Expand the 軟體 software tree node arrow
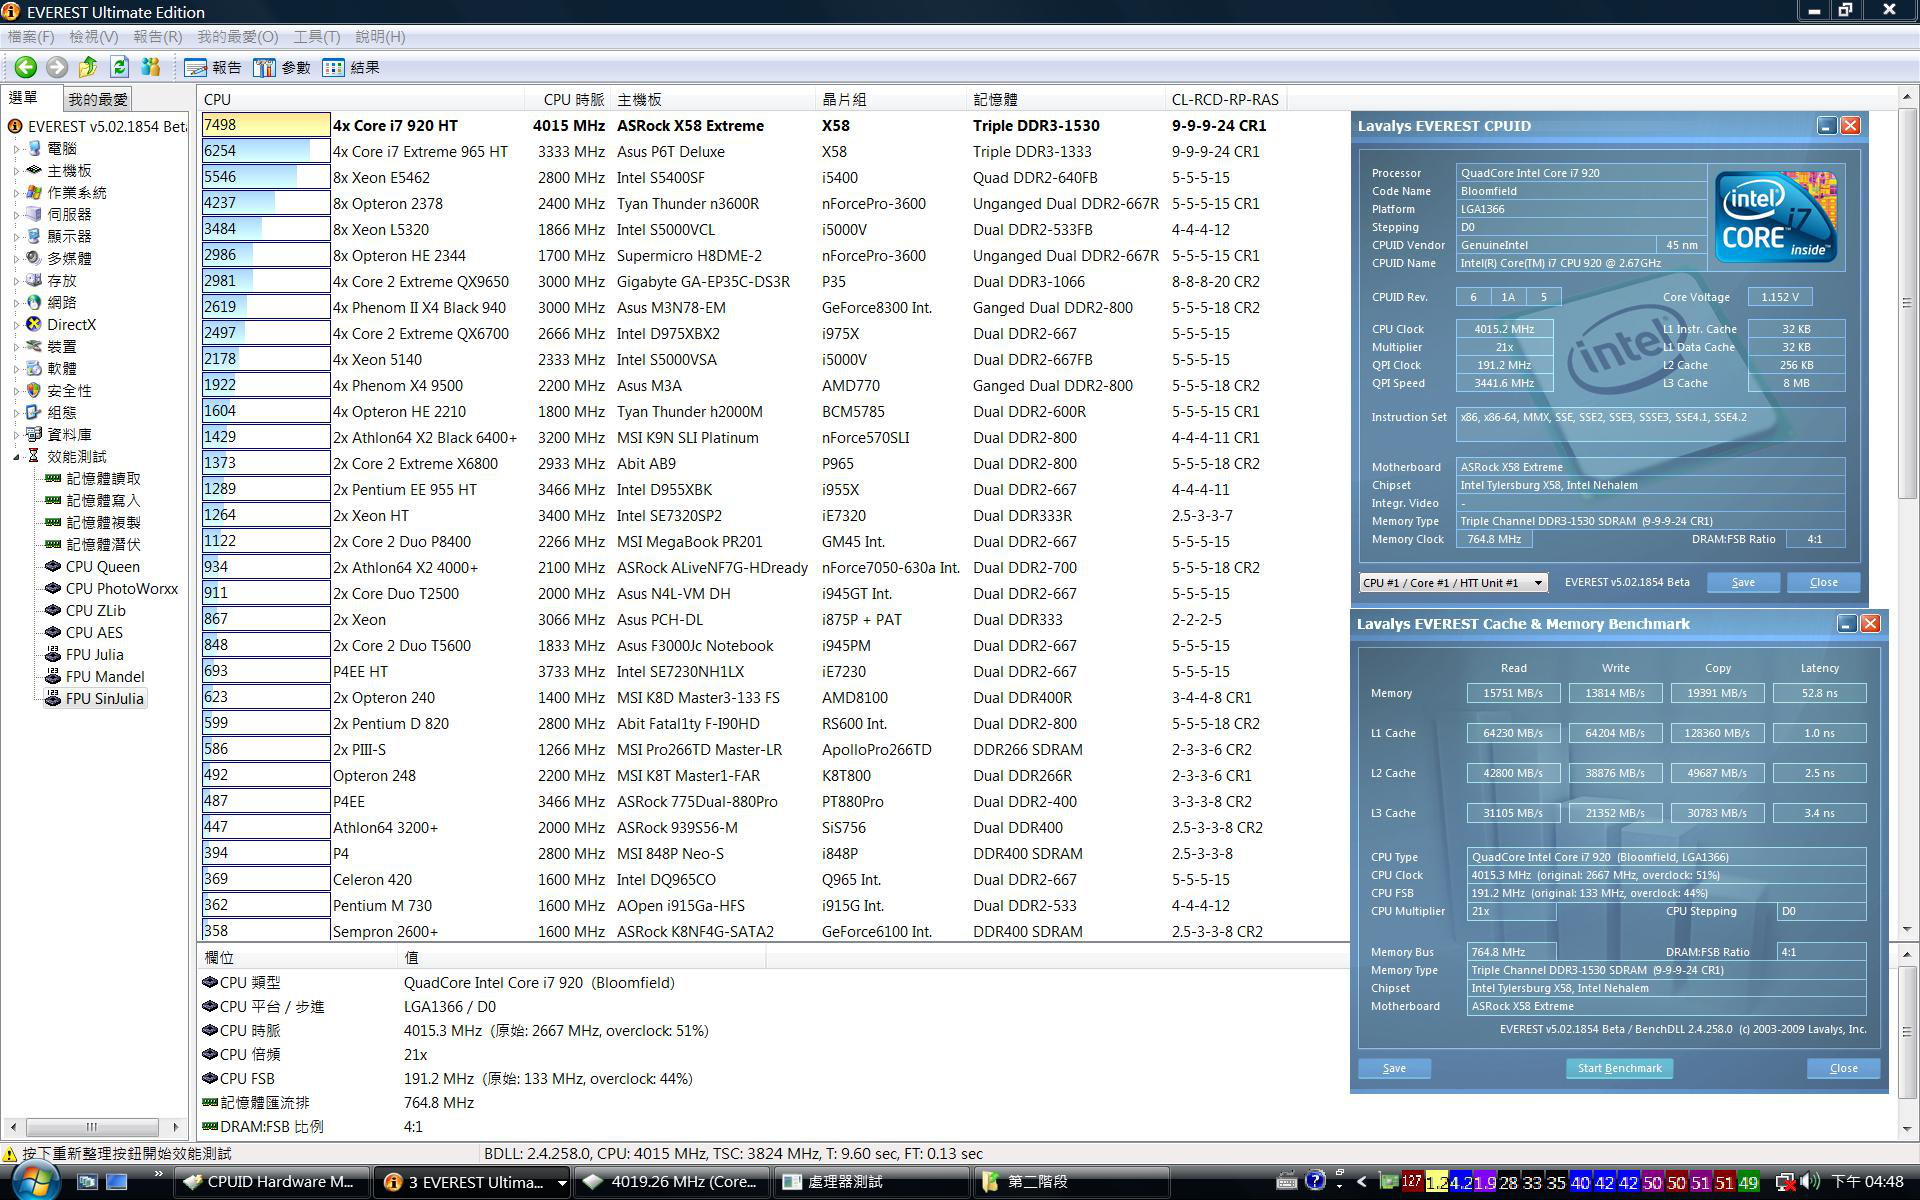This screenshot has width=1920, height=1200. click(16, 368)
